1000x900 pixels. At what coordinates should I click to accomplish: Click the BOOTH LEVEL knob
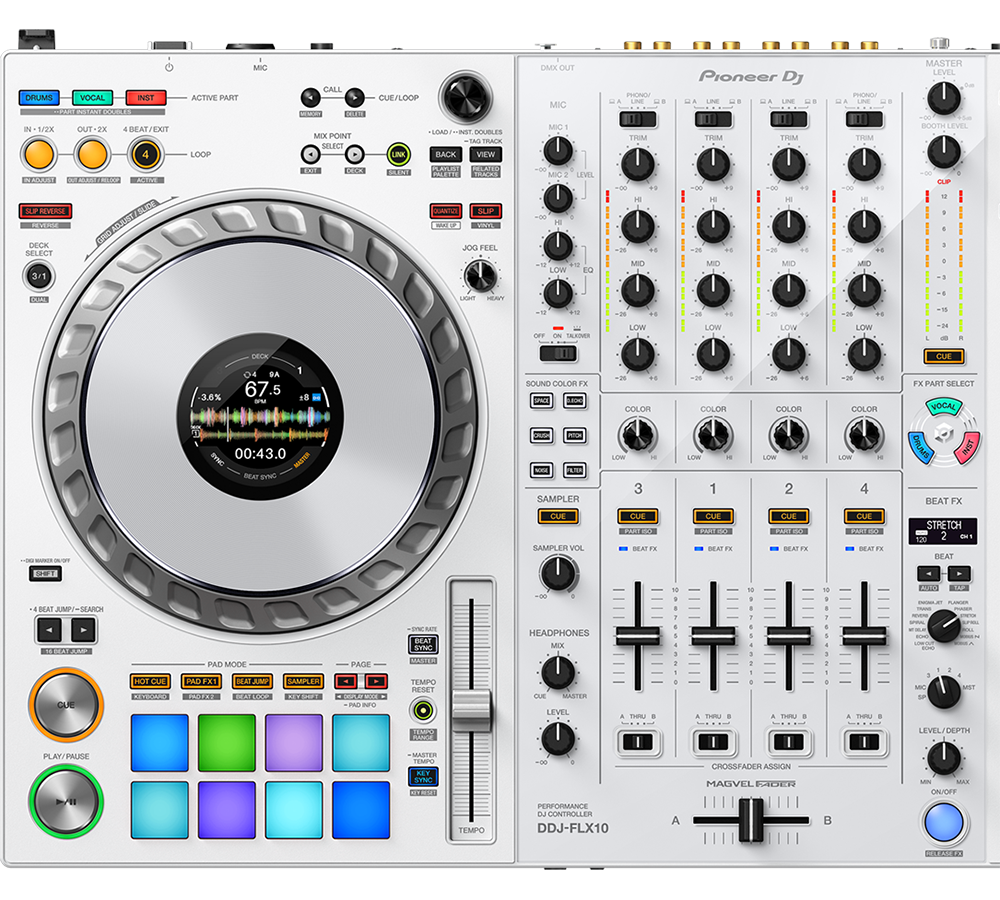click(x=944, y=151)
